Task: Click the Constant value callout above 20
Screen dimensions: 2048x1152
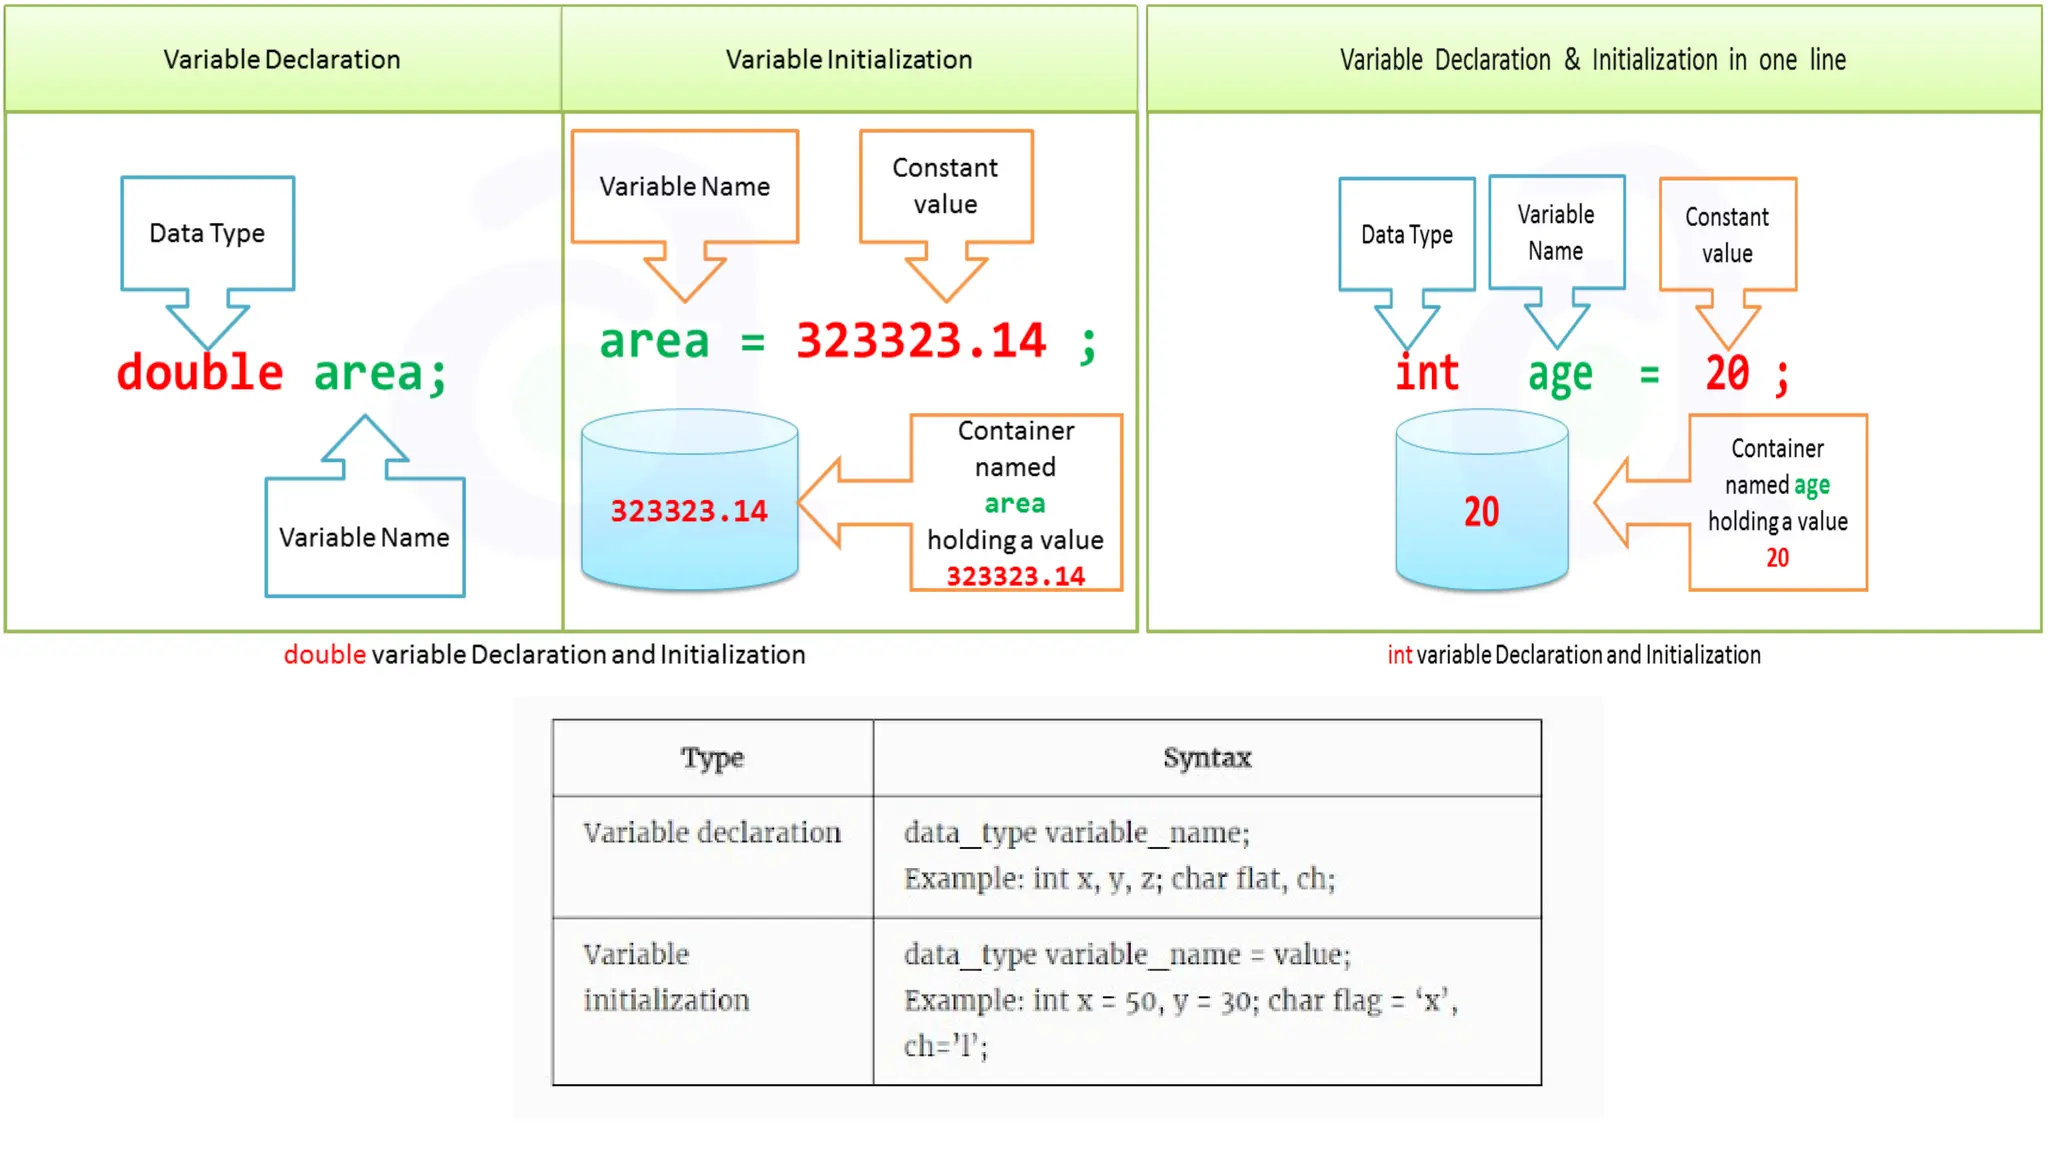Action: click(x=1727, y=235)
